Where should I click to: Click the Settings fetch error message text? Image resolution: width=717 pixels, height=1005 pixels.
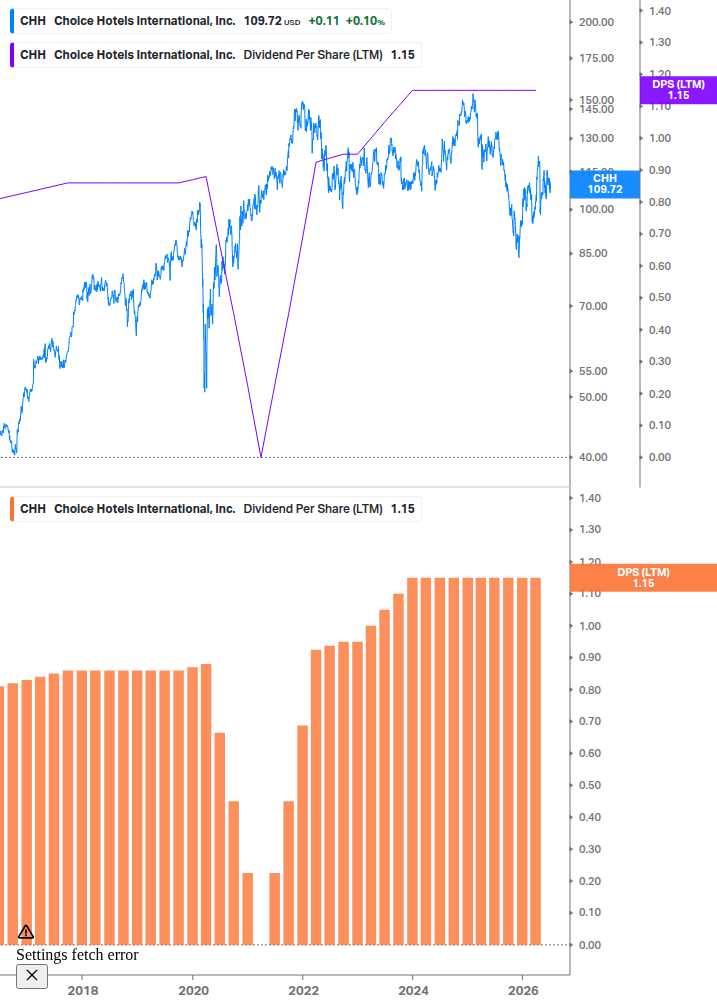point(77,955)
